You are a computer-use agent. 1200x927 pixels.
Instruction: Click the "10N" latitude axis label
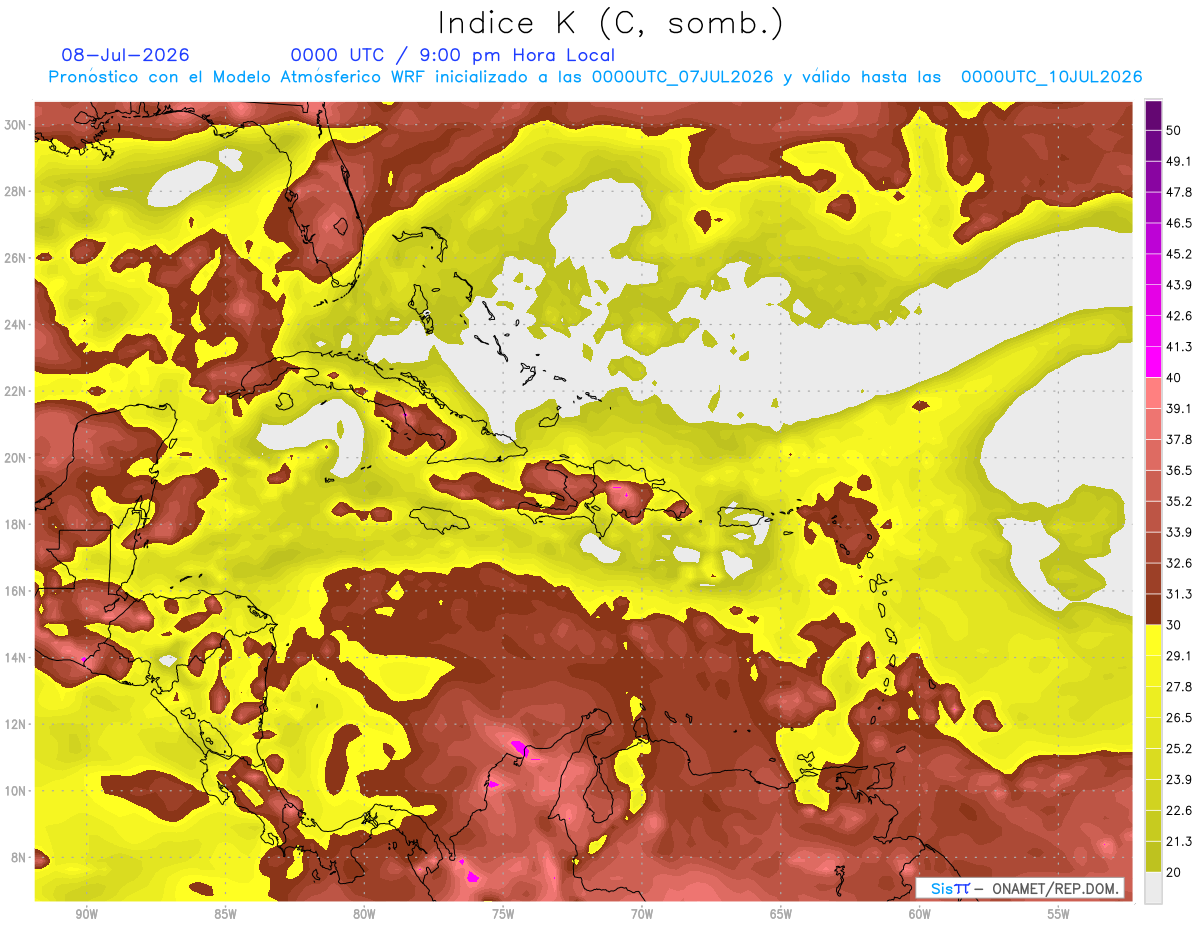(x=16, y=791)
